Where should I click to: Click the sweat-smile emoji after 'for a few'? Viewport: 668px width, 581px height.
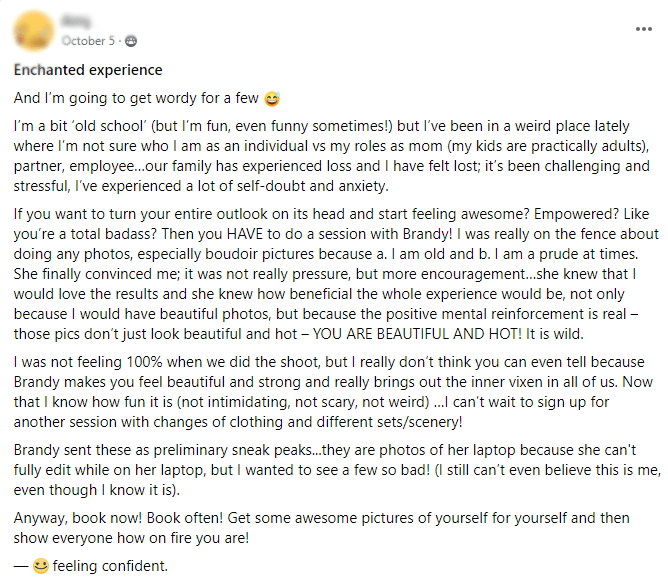(x=272, y=99)
